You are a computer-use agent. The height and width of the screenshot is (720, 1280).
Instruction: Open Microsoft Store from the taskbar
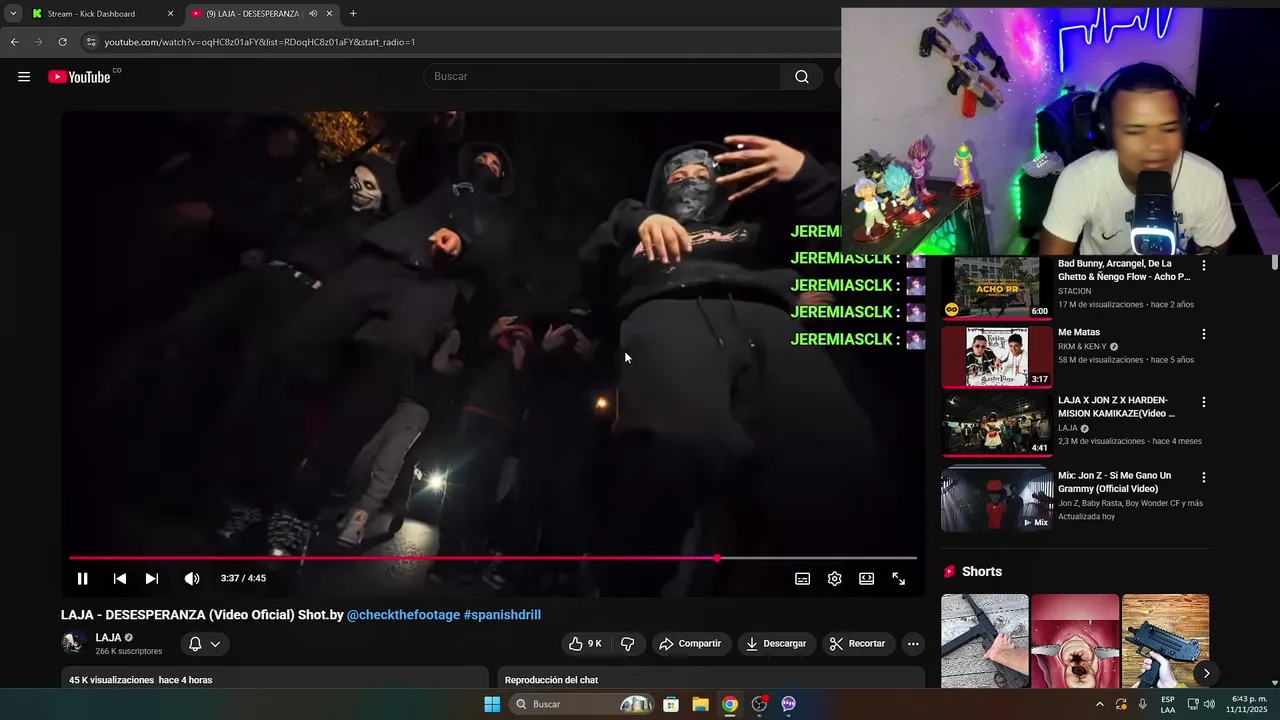point(671,704)
